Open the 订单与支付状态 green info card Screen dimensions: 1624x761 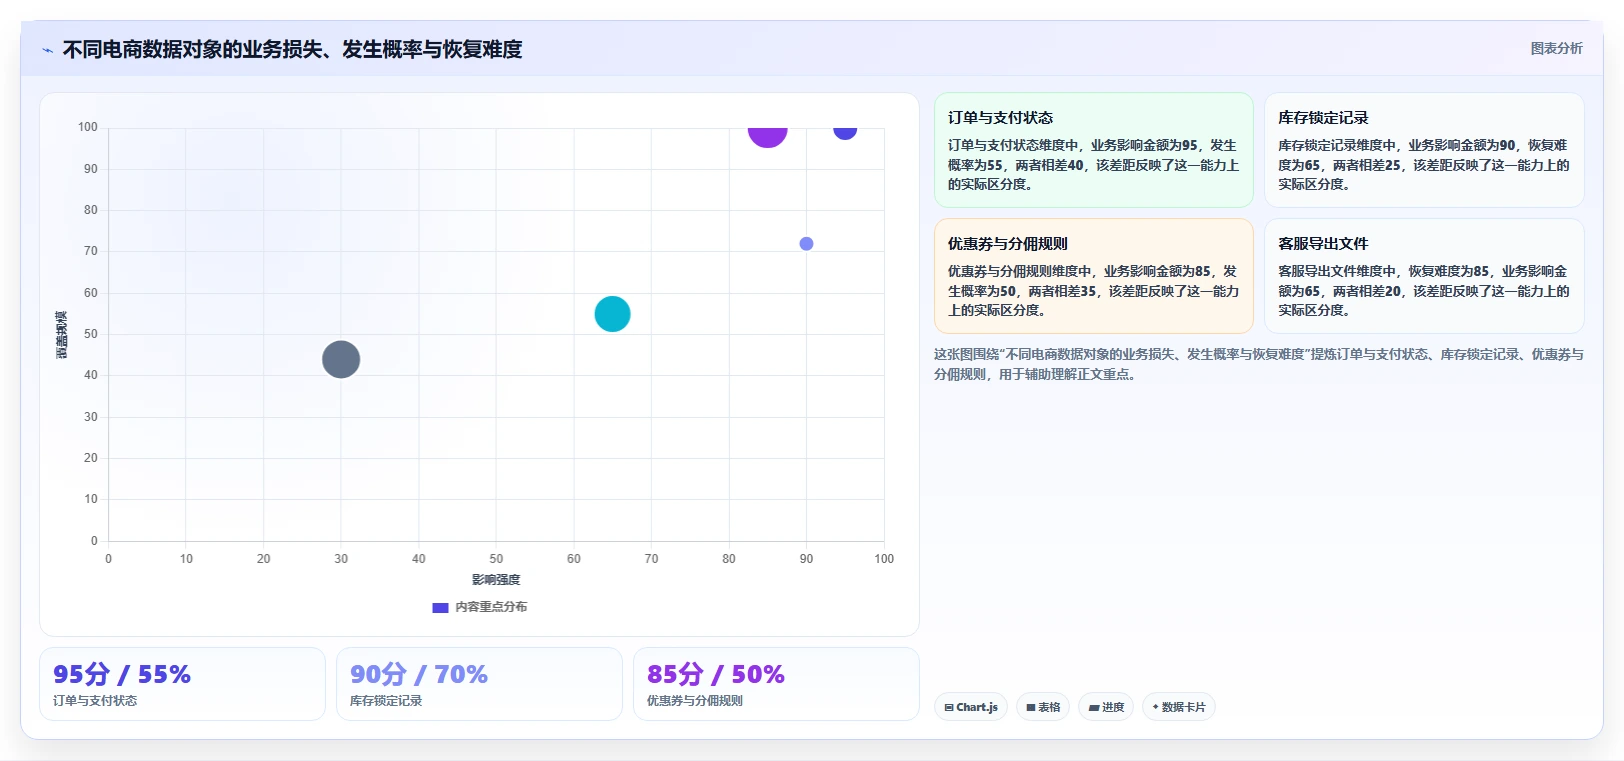coord(1094,150)
